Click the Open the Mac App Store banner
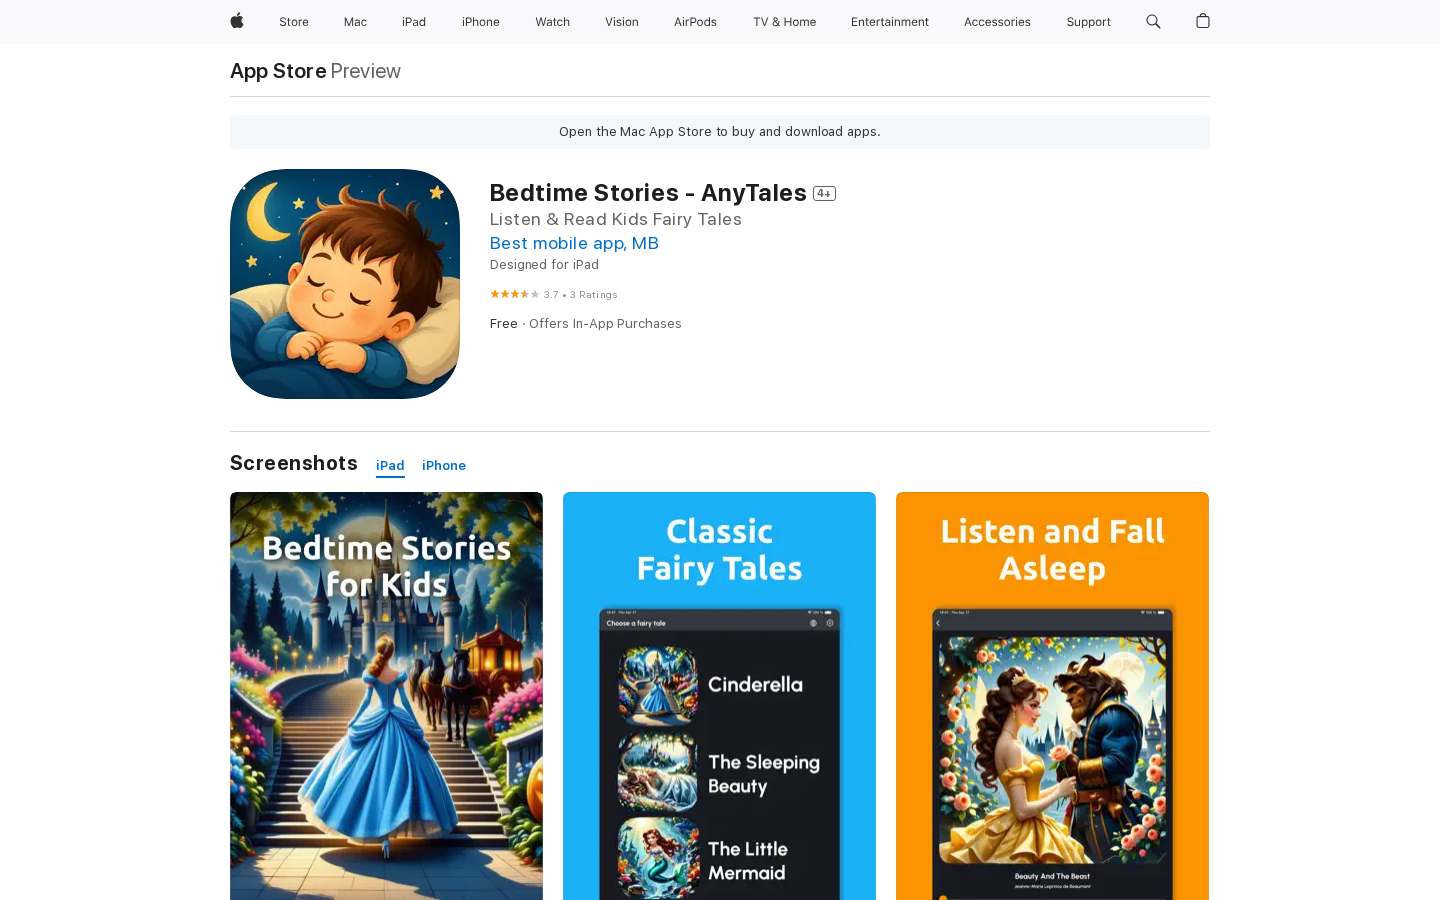The width and height of the screenshot is (1440, 900). (720, 132)
